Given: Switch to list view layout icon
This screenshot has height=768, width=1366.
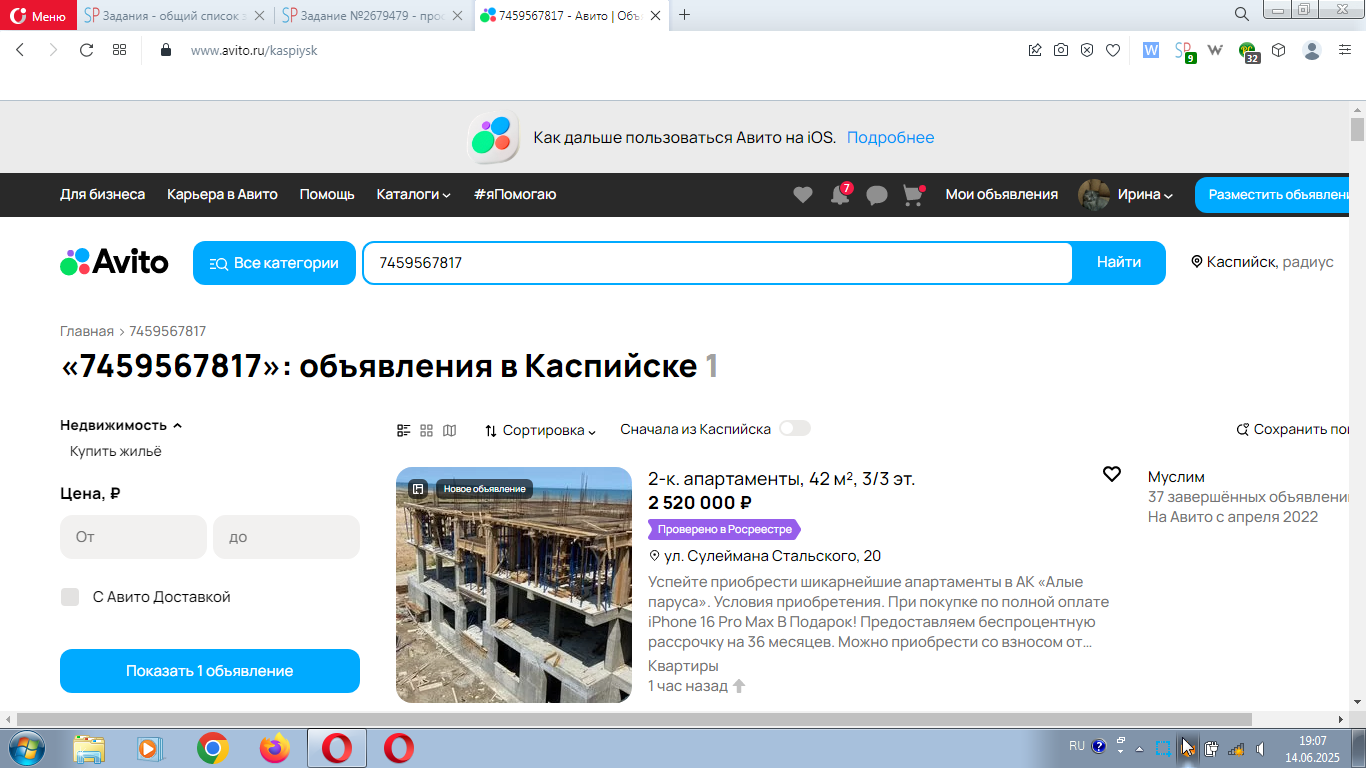Looking at the screenshot, I should tap(404, 430).
